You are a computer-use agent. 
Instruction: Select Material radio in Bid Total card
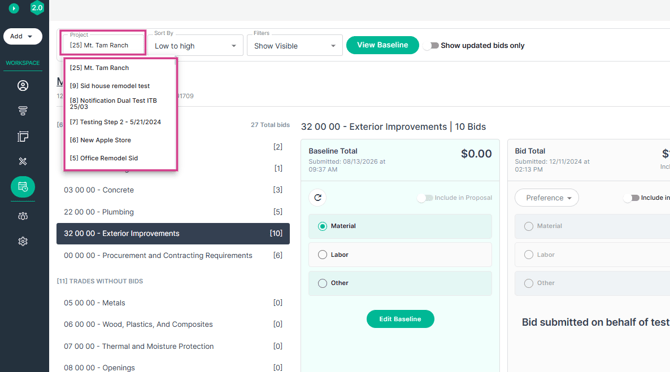tap(529, 226)
